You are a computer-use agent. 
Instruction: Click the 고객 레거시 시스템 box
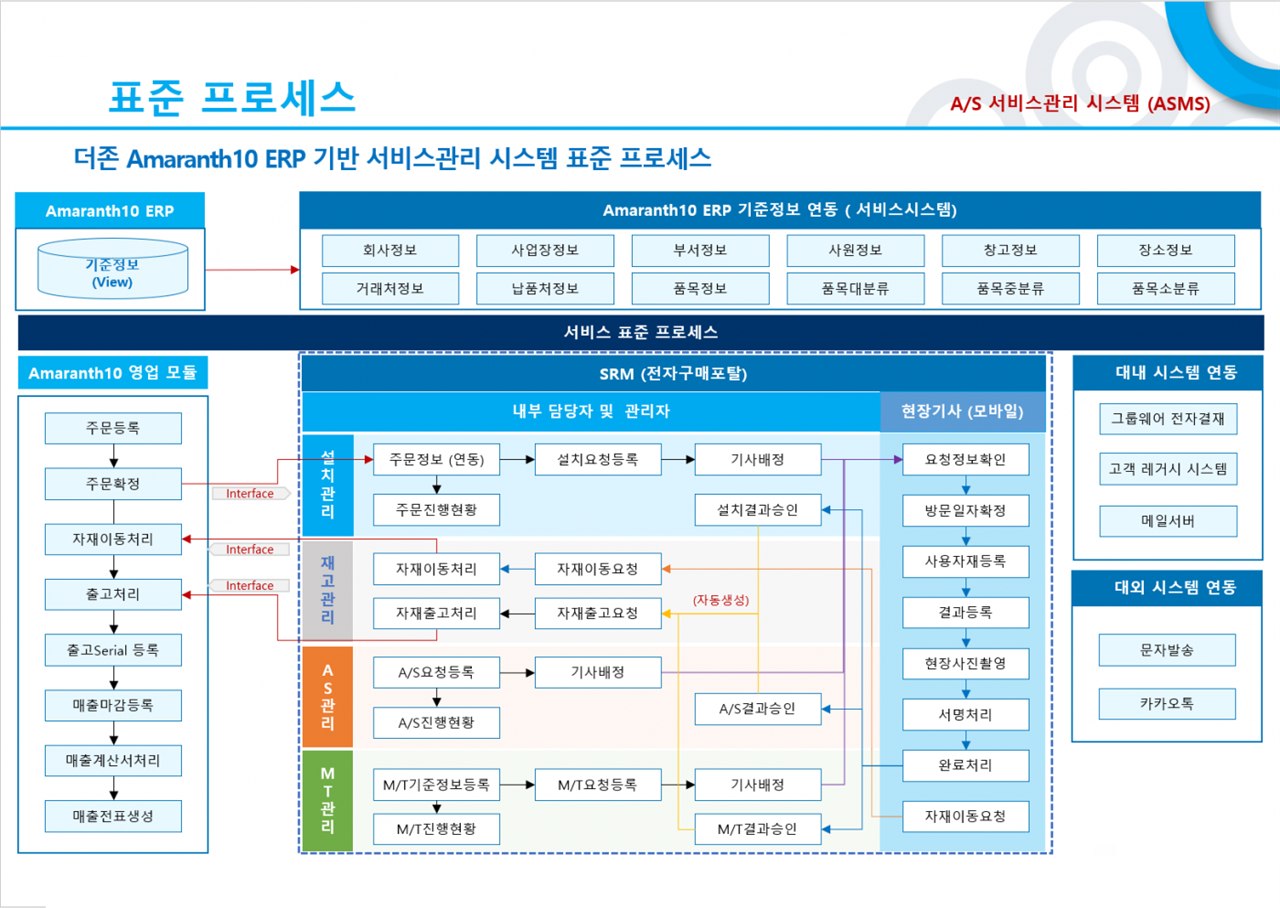click(x=1167, y=469)
